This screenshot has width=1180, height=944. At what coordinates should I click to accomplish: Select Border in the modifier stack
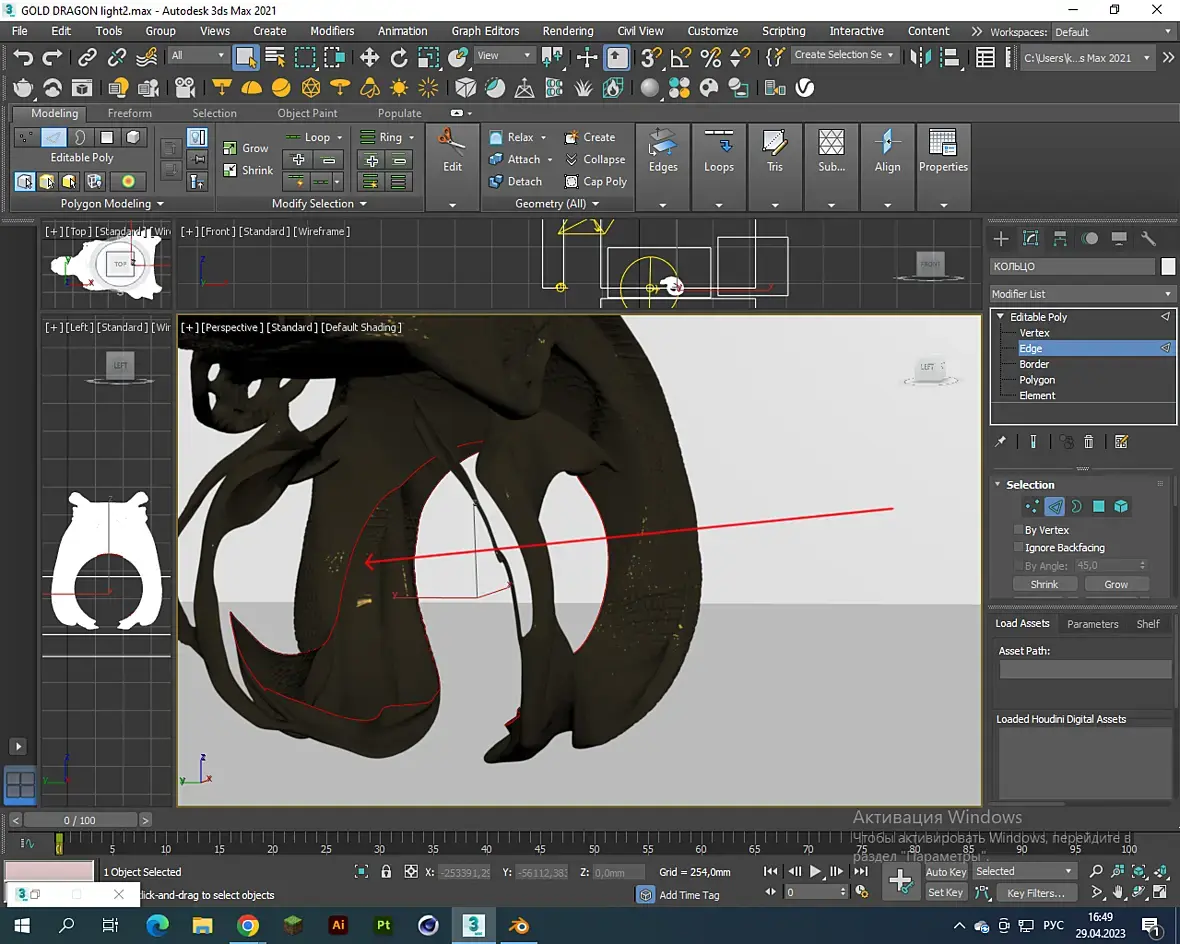(1034, 364)
